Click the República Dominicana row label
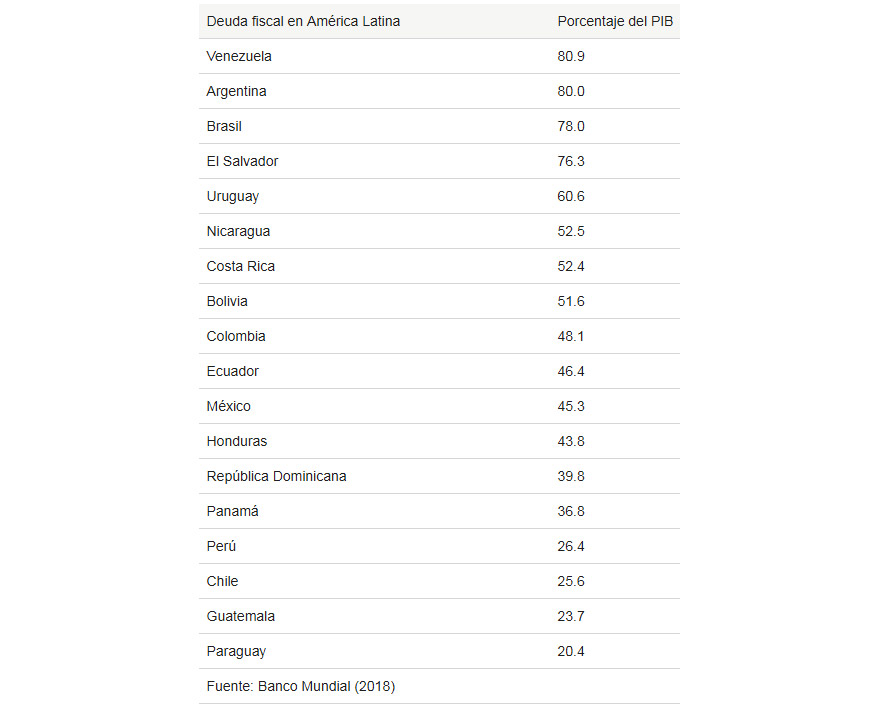Screen dimensions: 880x706 (276, 476)
